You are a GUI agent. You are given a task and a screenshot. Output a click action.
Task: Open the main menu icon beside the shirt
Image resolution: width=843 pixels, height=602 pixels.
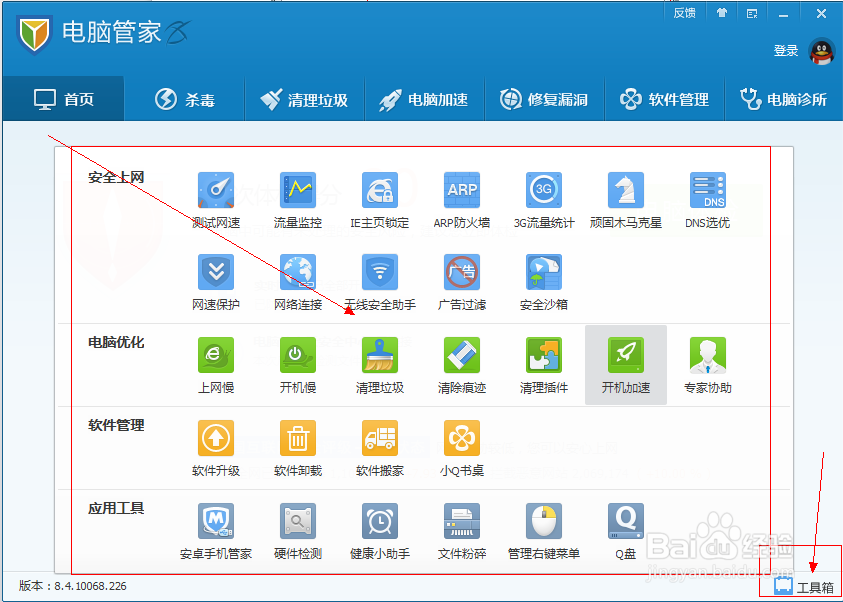point(752,14)
